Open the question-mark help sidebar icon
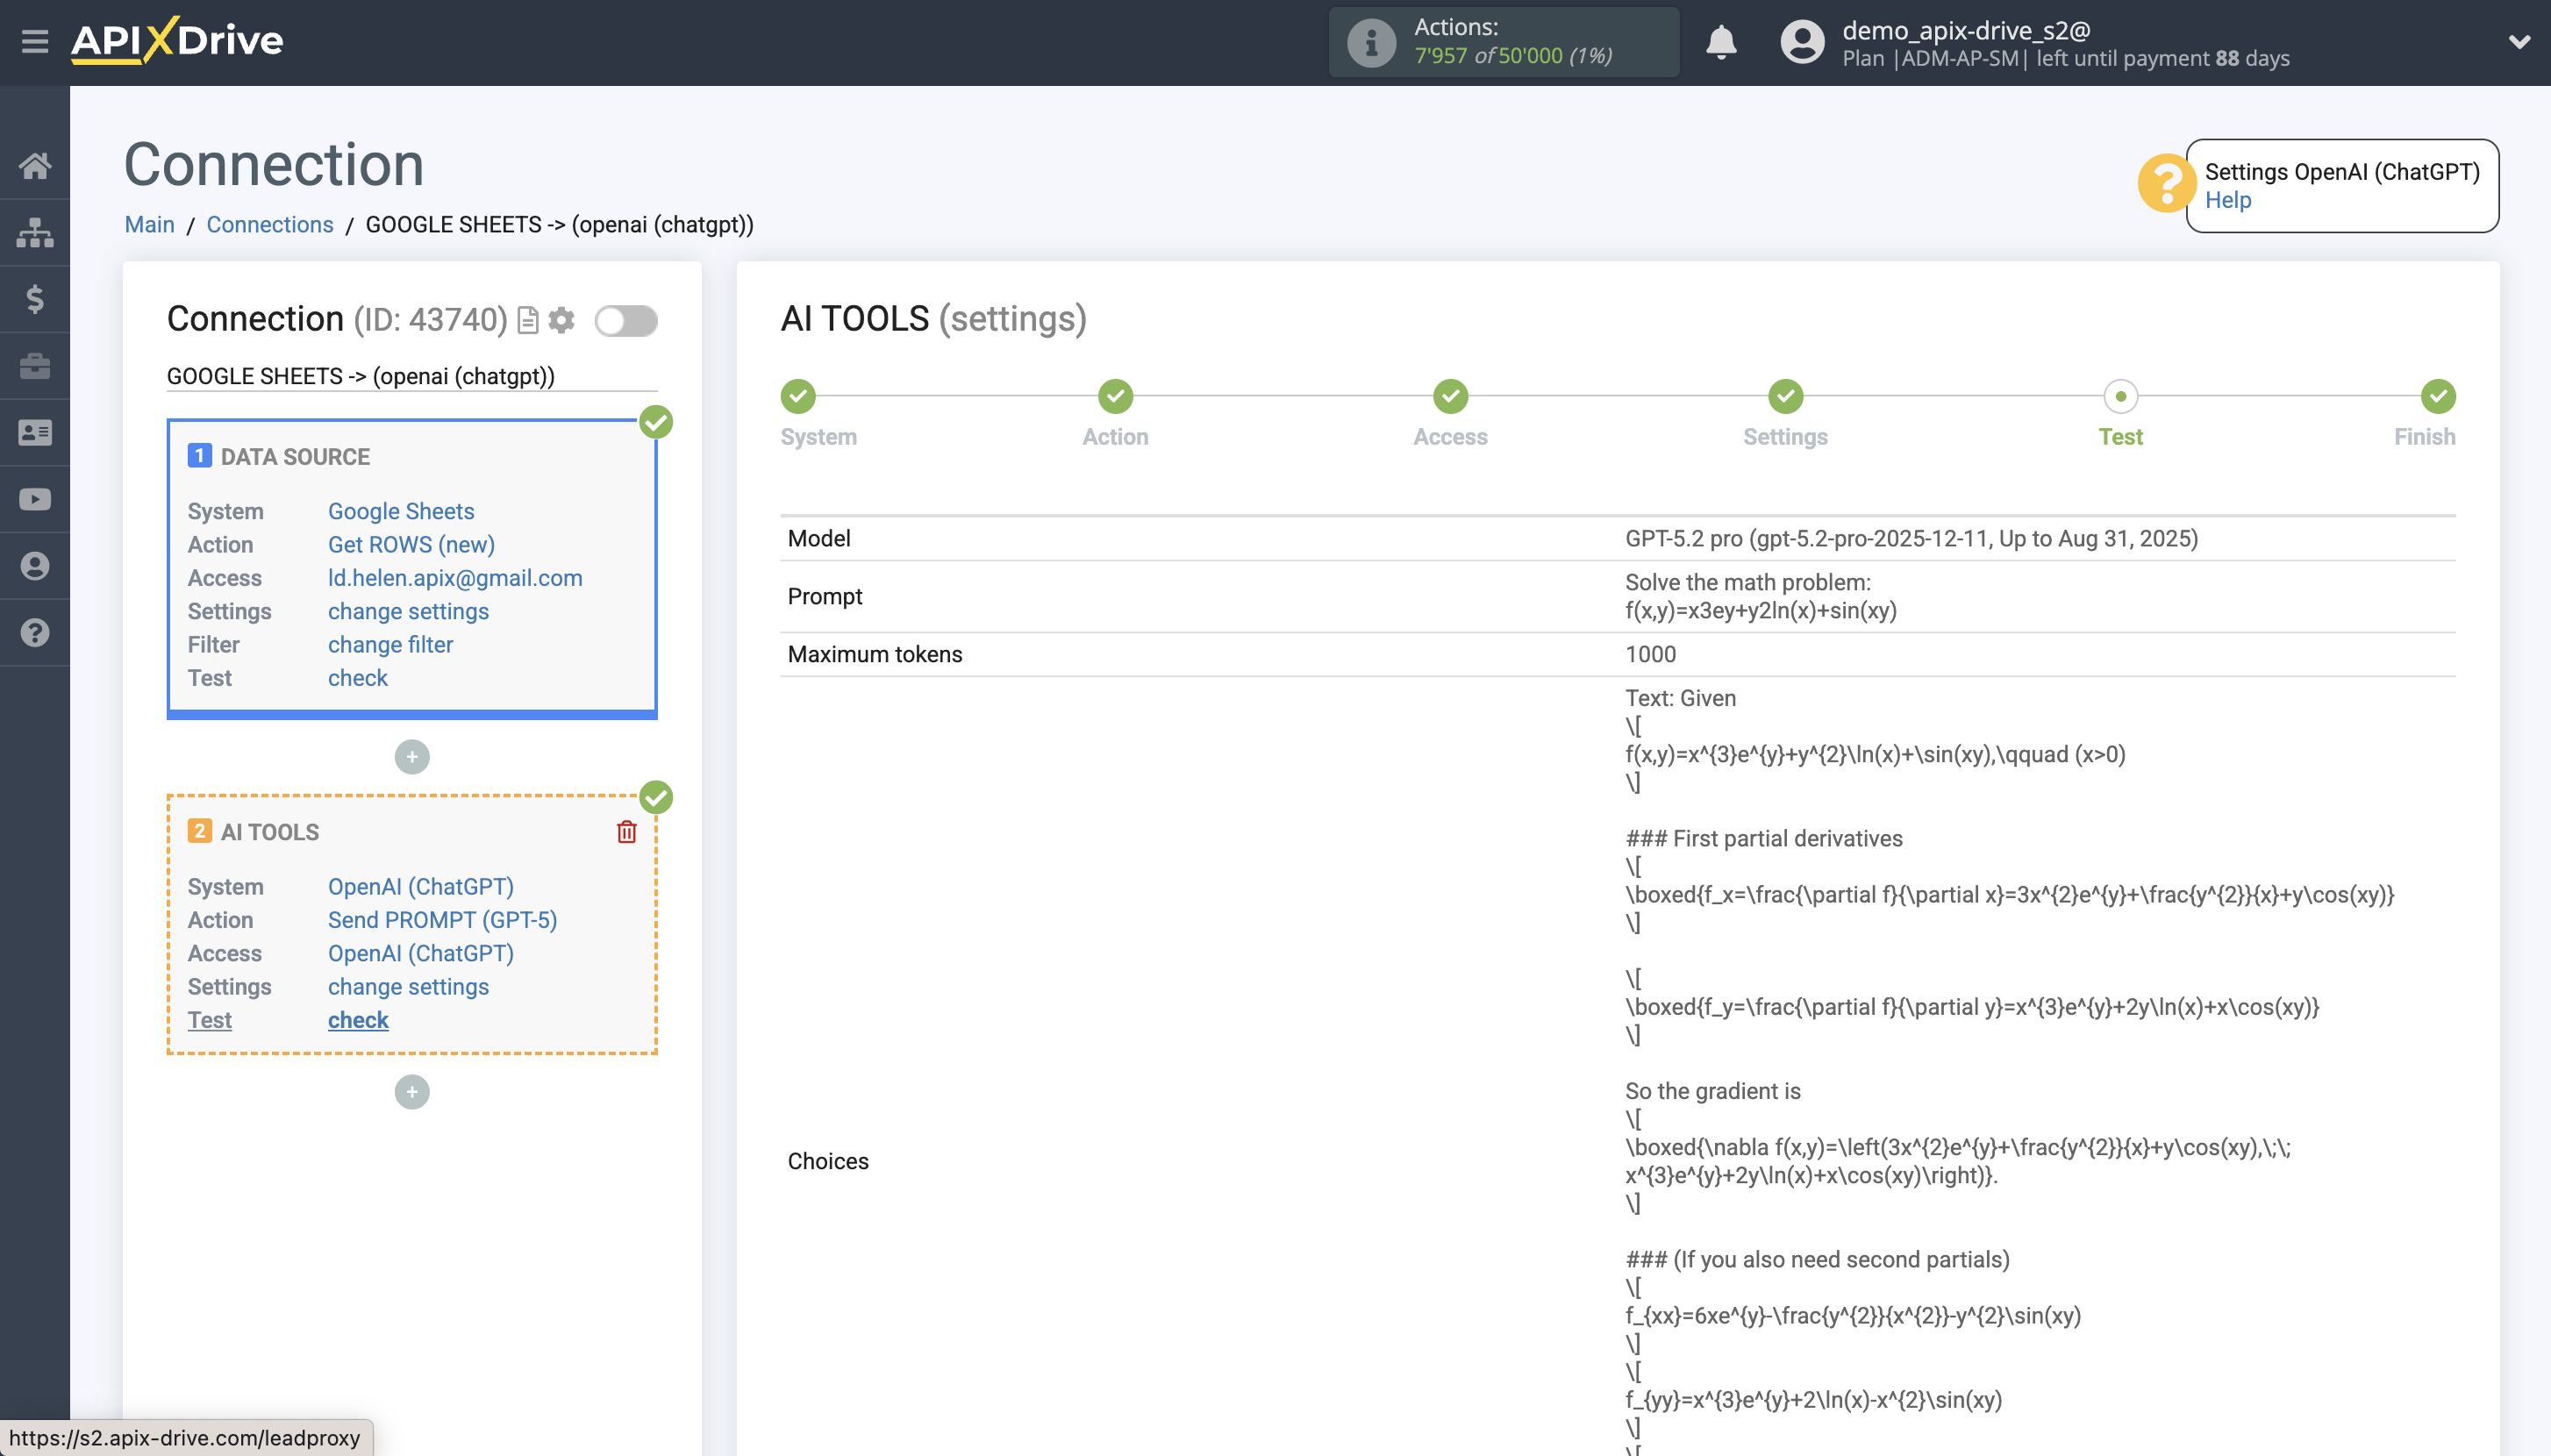Viewport: 2551px width, 1456px height. point(36,632)
